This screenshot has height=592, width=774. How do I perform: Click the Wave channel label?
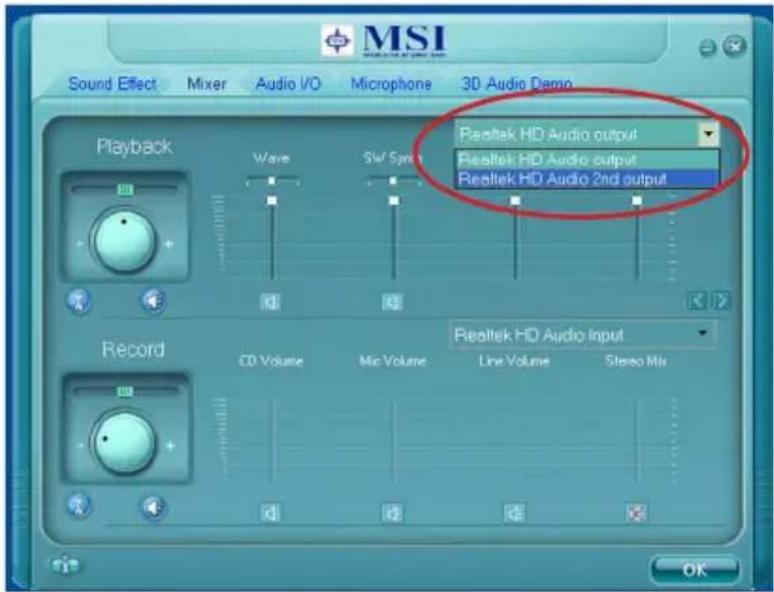271,158
